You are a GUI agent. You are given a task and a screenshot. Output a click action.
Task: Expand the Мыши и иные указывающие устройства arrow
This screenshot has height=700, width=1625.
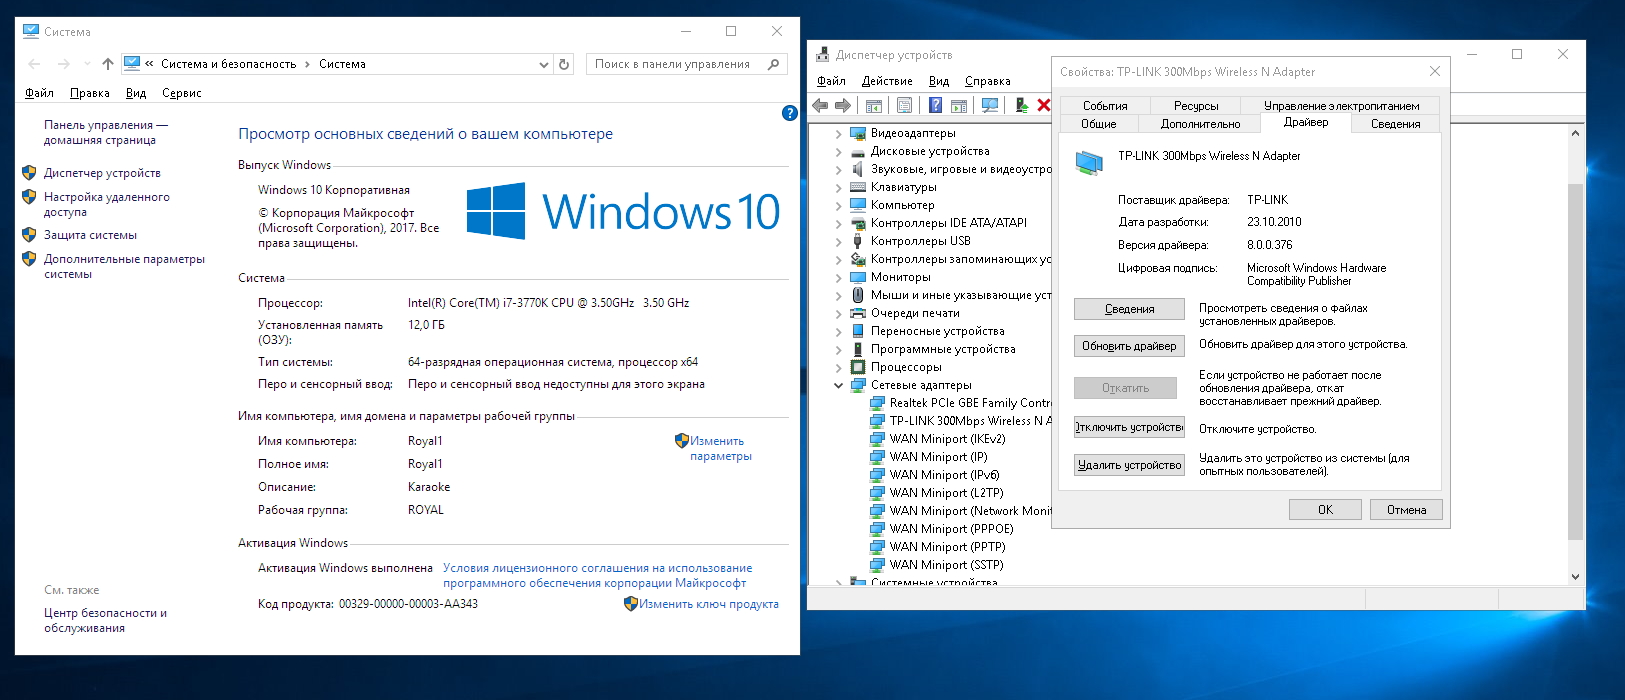click(838, 295)
